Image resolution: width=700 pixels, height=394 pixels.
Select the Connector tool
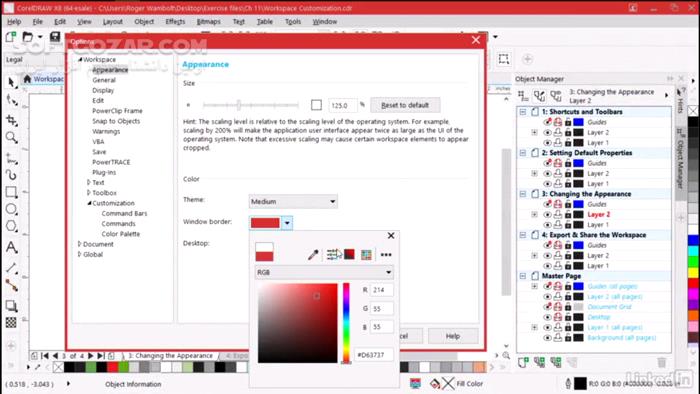[x=12, y=286]
